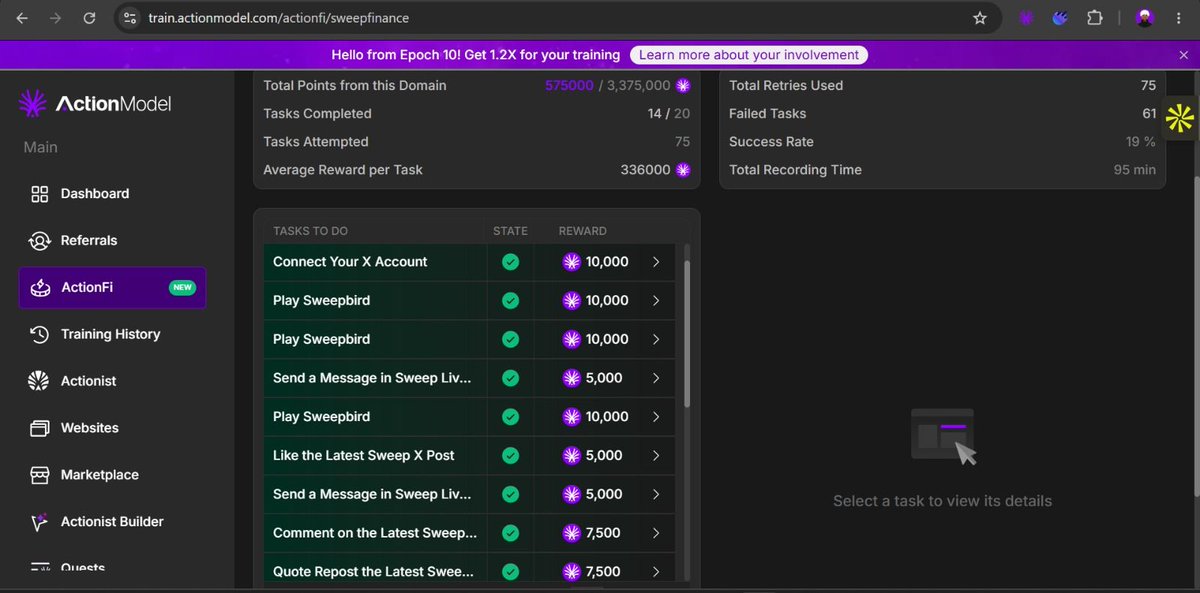Click the Actionist starburst icon
1200x593 pixels.
point(39,381)
